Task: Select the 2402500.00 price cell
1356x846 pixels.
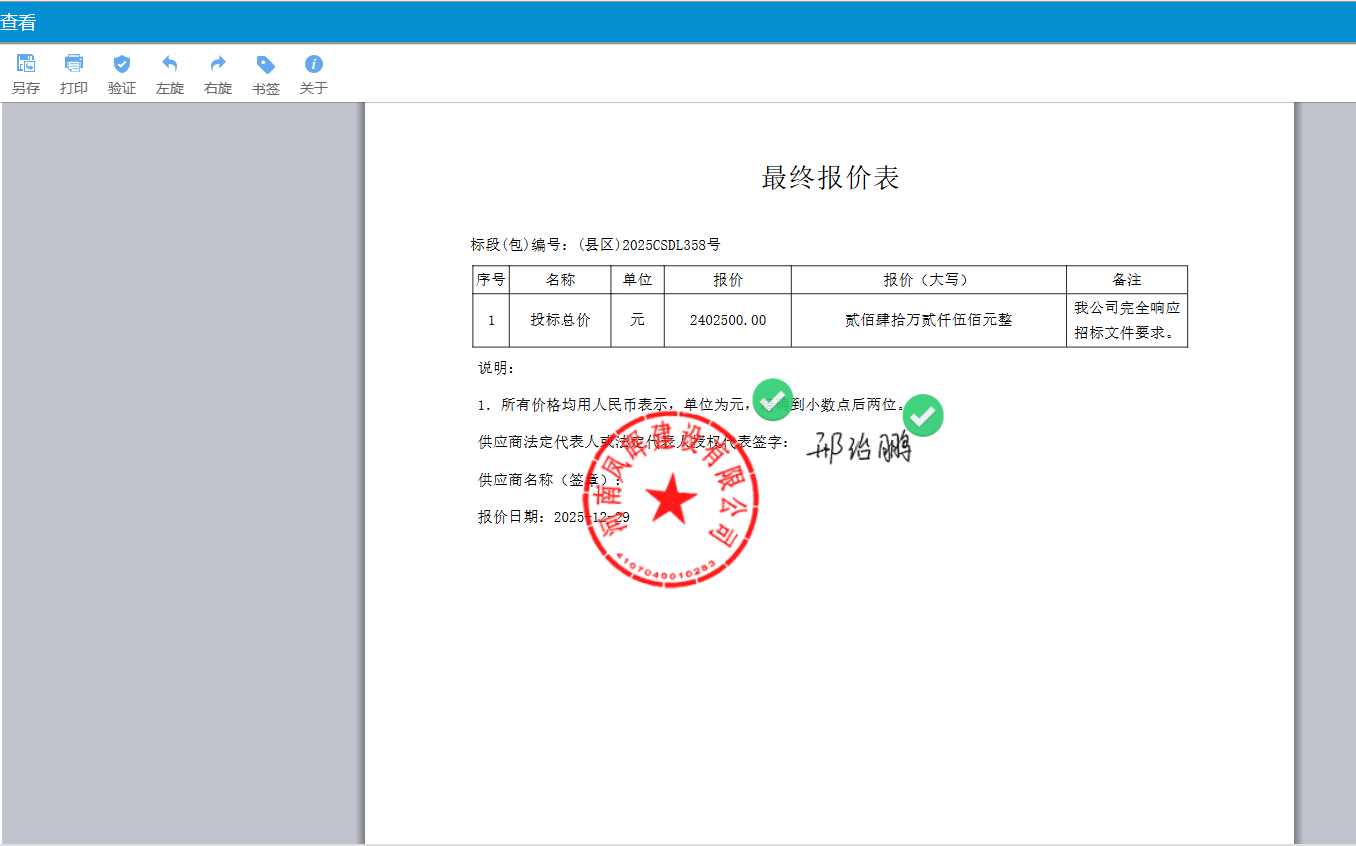Action: [x=728, y=320]
